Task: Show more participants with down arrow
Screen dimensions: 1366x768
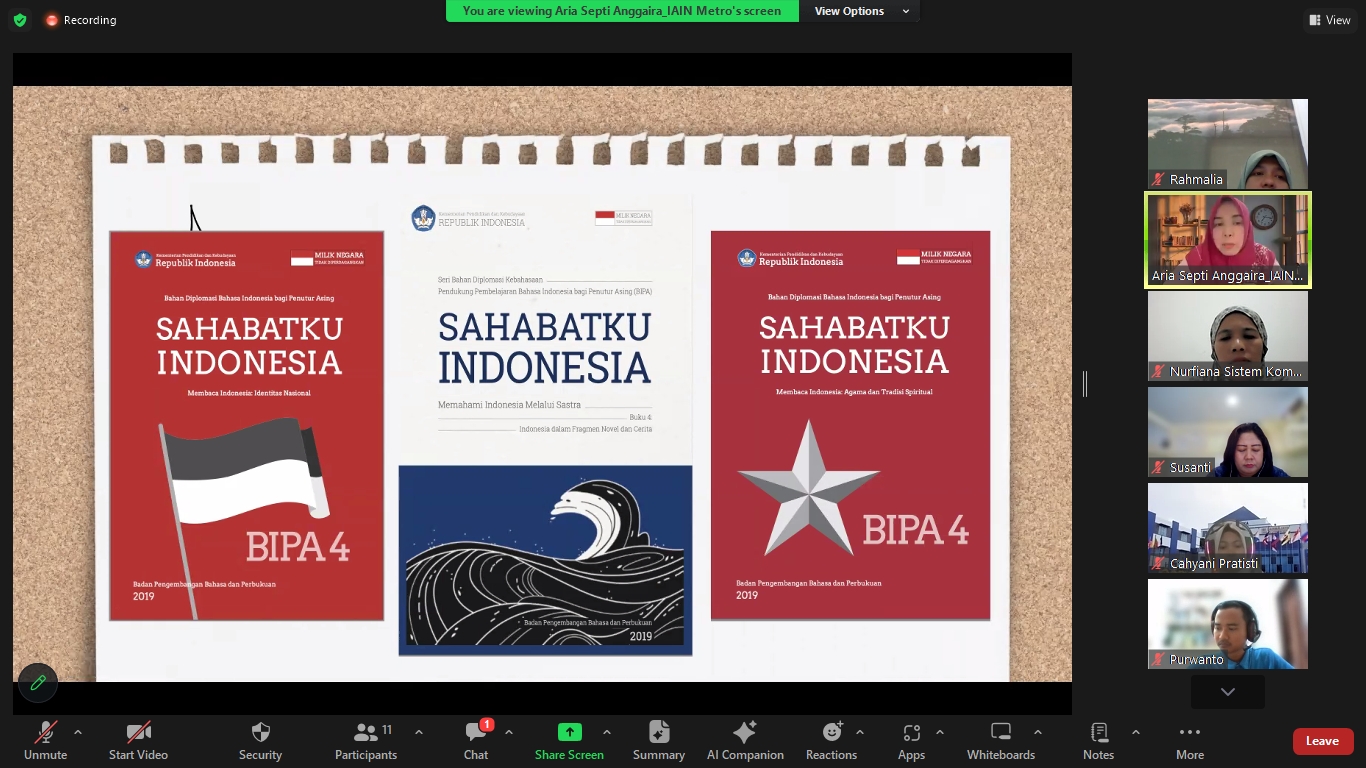Action: coord(1227,692)
